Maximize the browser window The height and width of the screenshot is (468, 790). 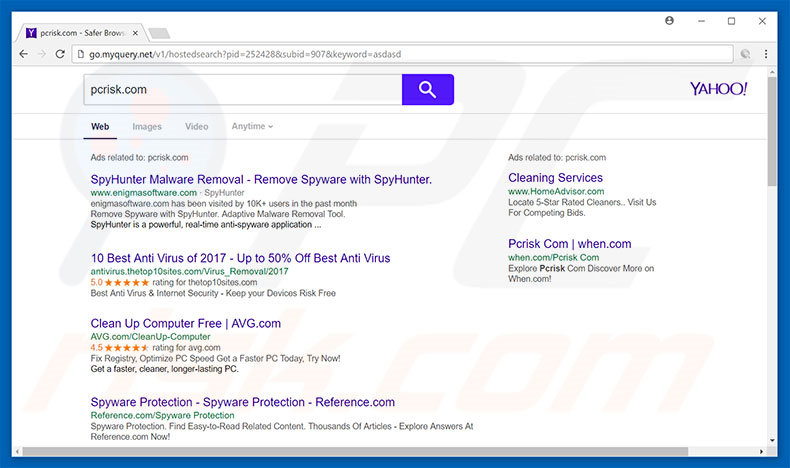tap(731, 21)
